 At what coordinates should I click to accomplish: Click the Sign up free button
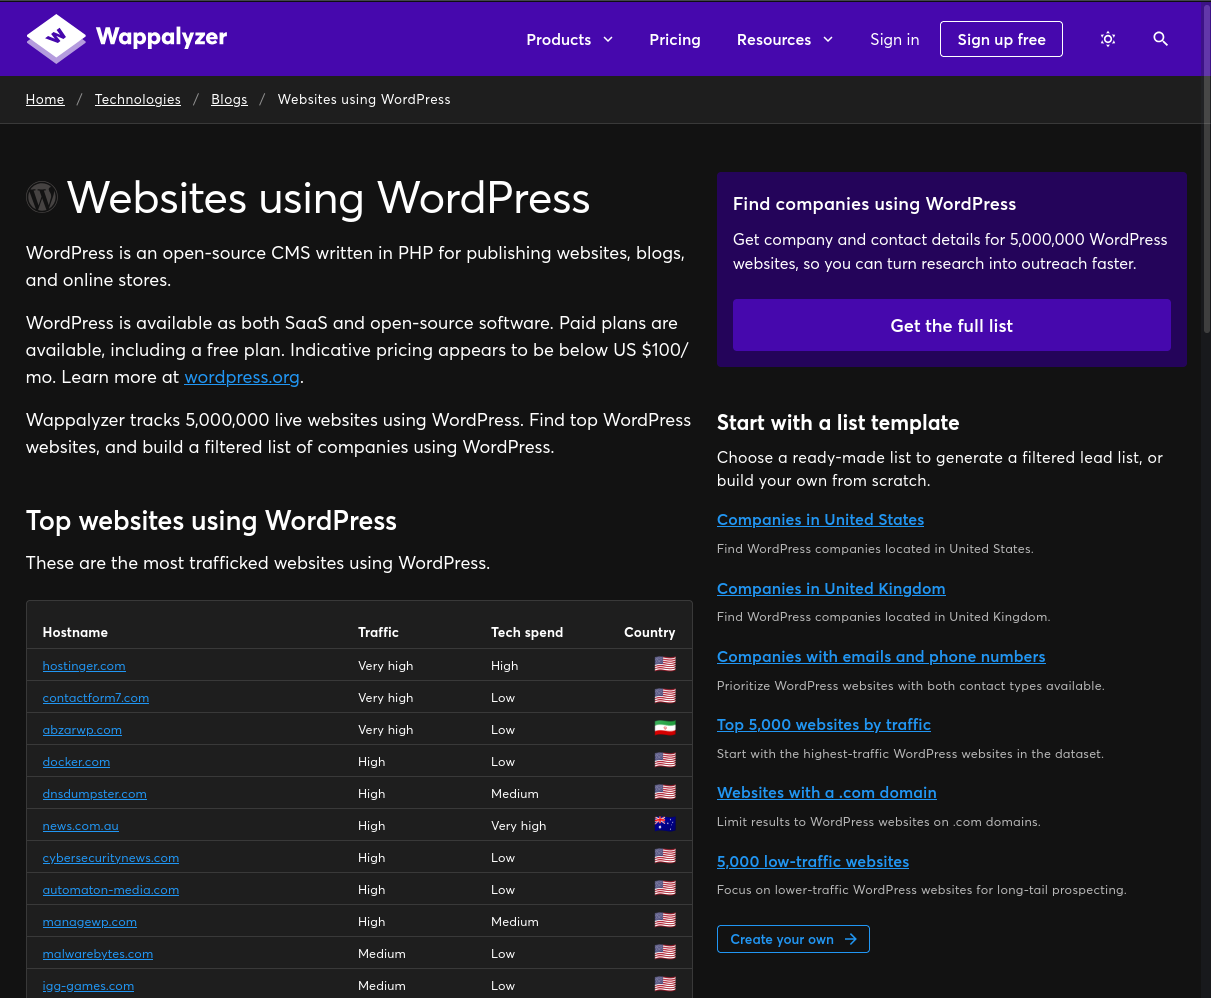(x=1001, y=39)
